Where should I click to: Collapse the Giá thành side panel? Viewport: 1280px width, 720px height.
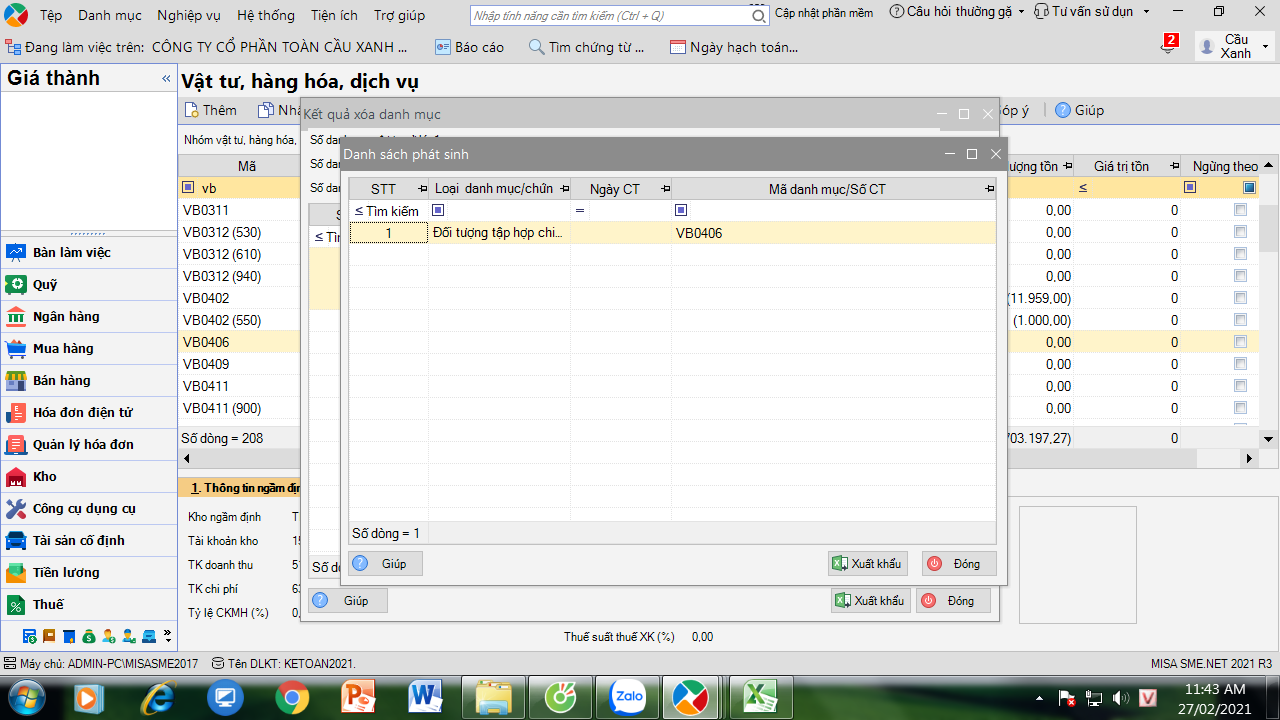(166, 78)
